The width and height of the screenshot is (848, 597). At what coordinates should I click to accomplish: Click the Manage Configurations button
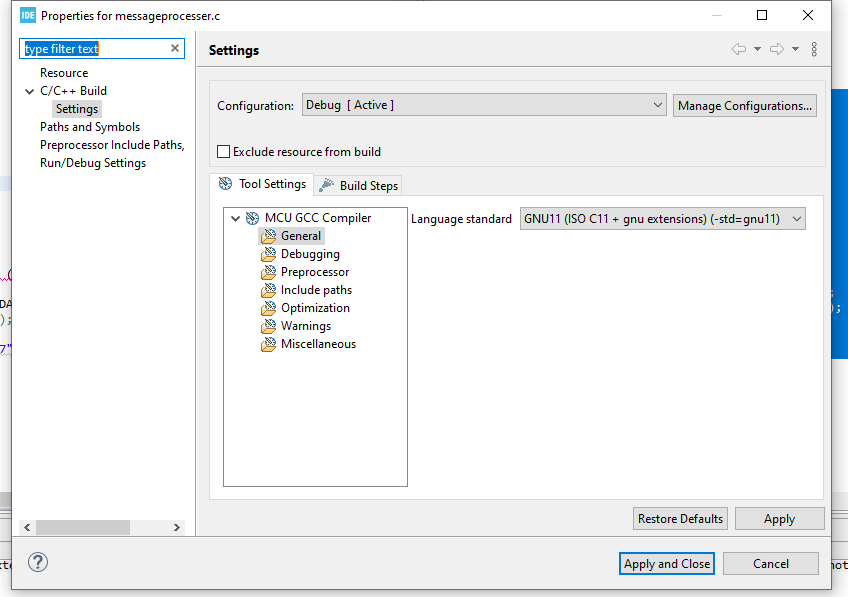click(745, 105)
